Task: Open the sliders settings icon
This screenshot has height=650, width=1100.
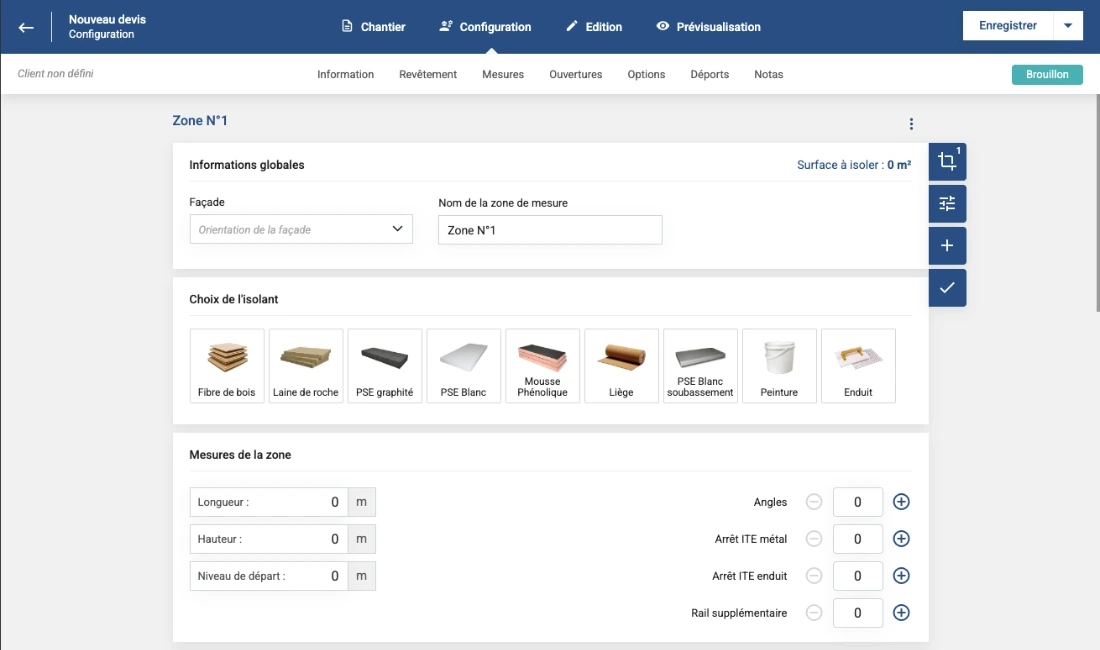Action: [947, 204]
